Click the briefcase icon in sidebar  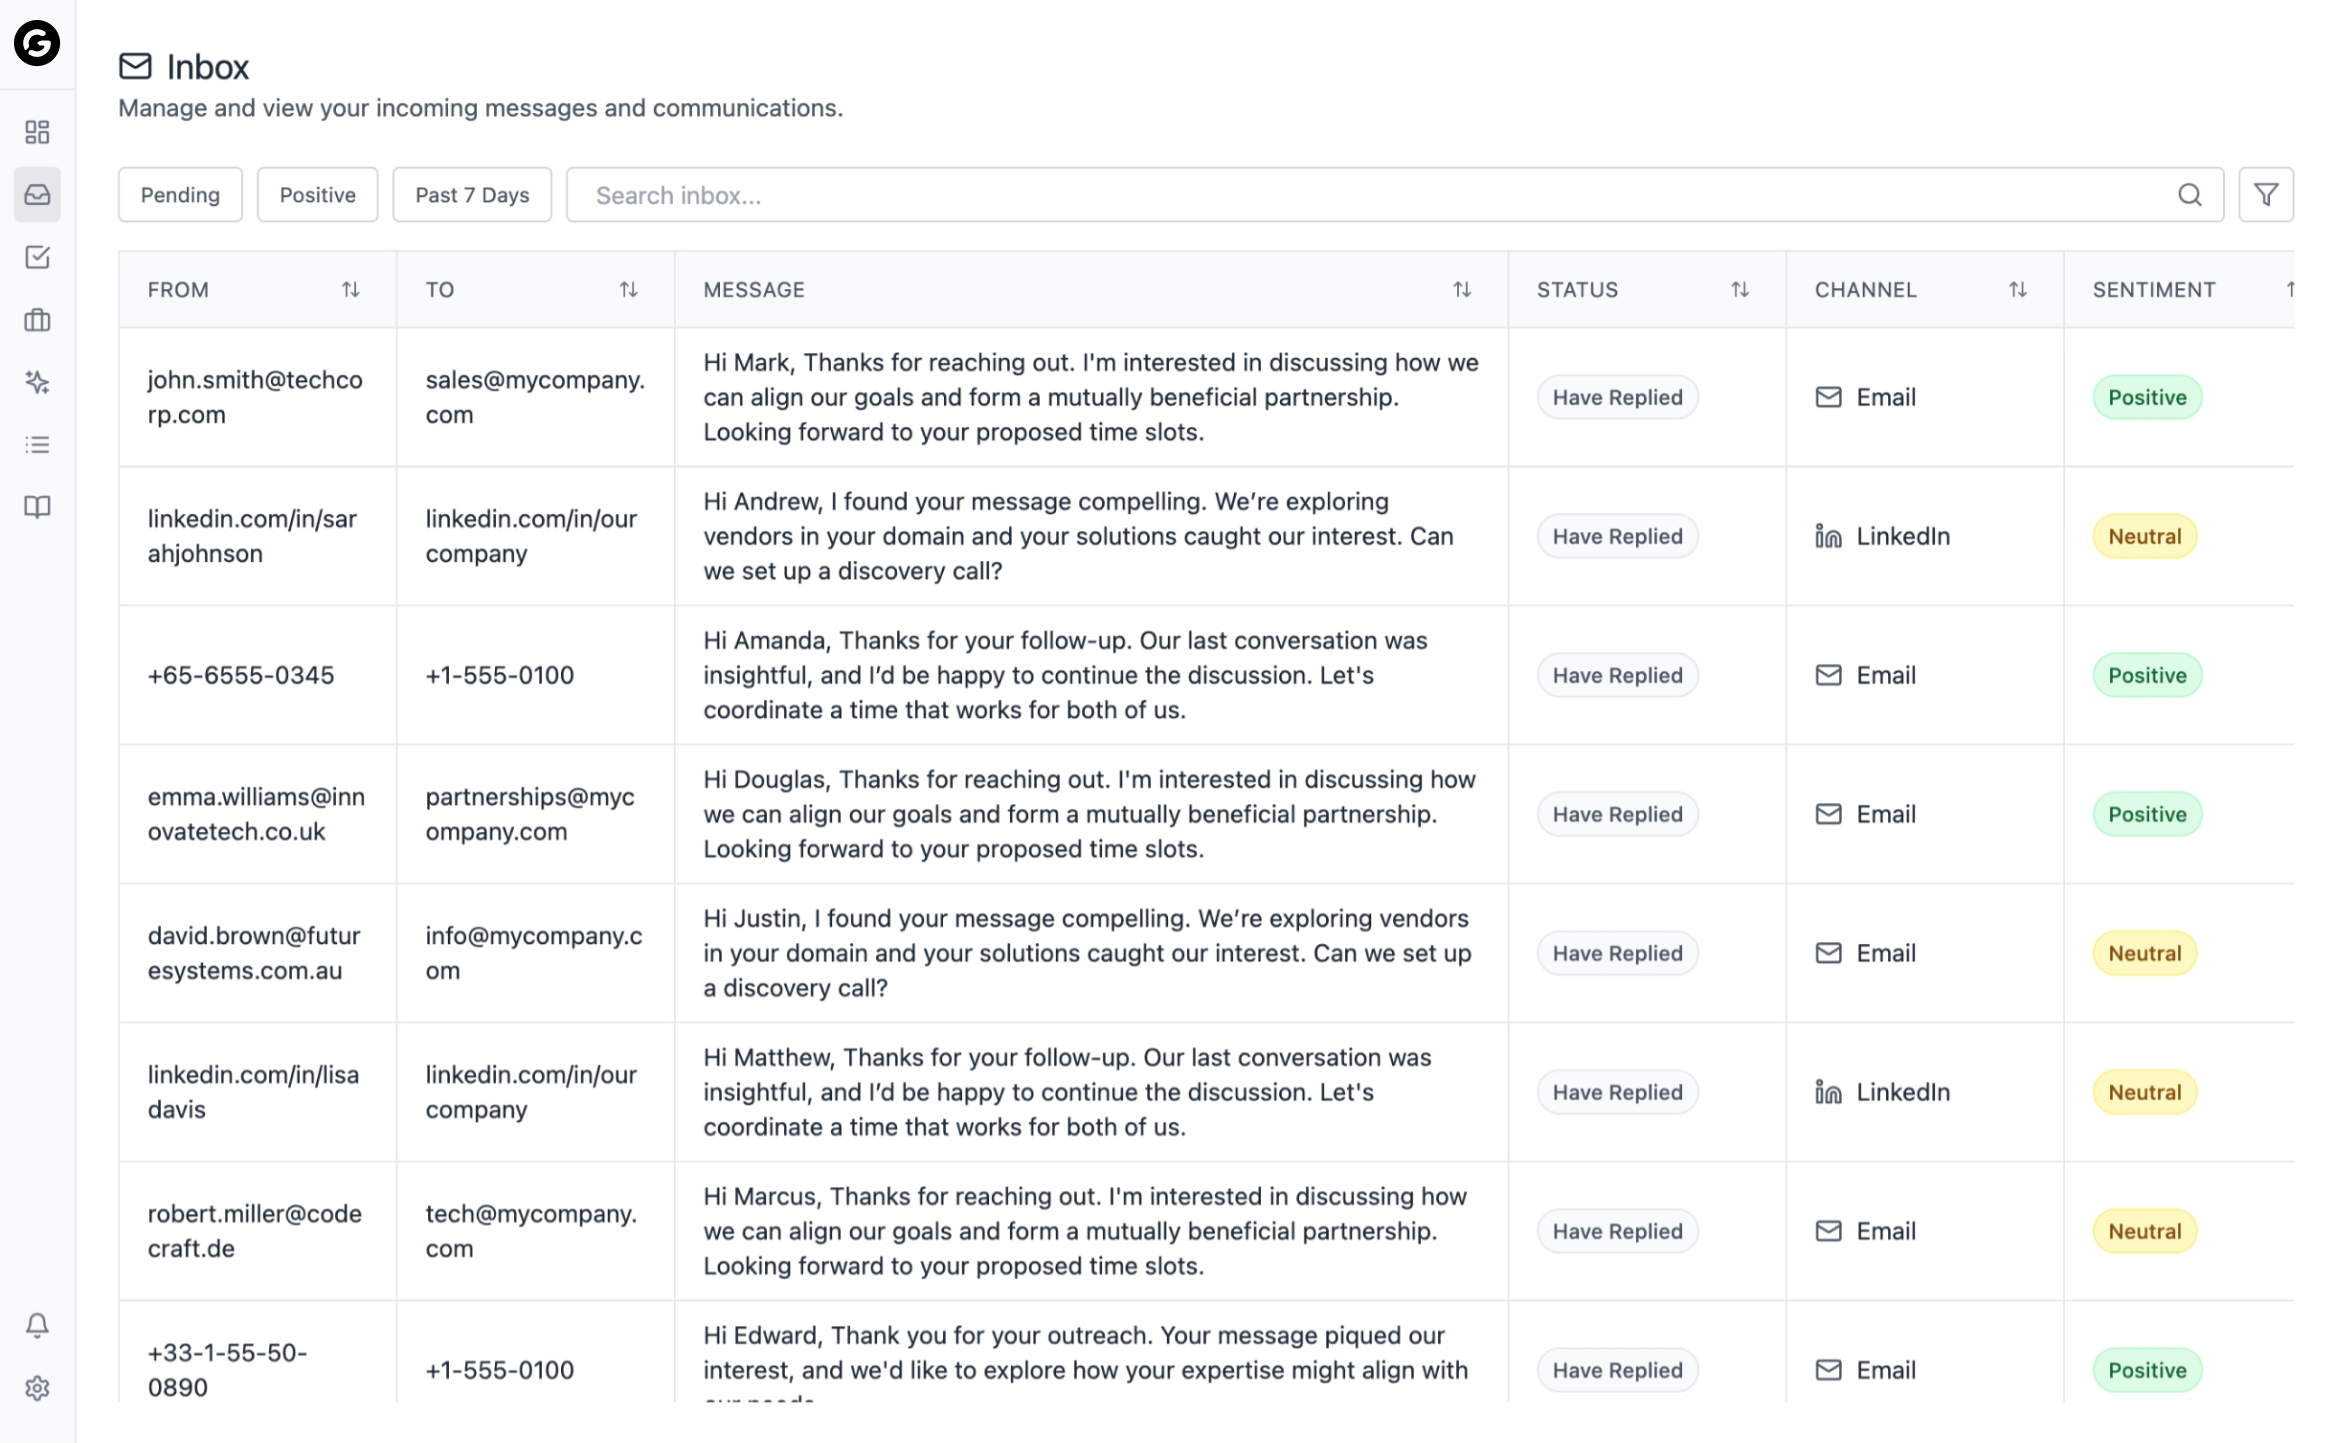tap(37, 320)
